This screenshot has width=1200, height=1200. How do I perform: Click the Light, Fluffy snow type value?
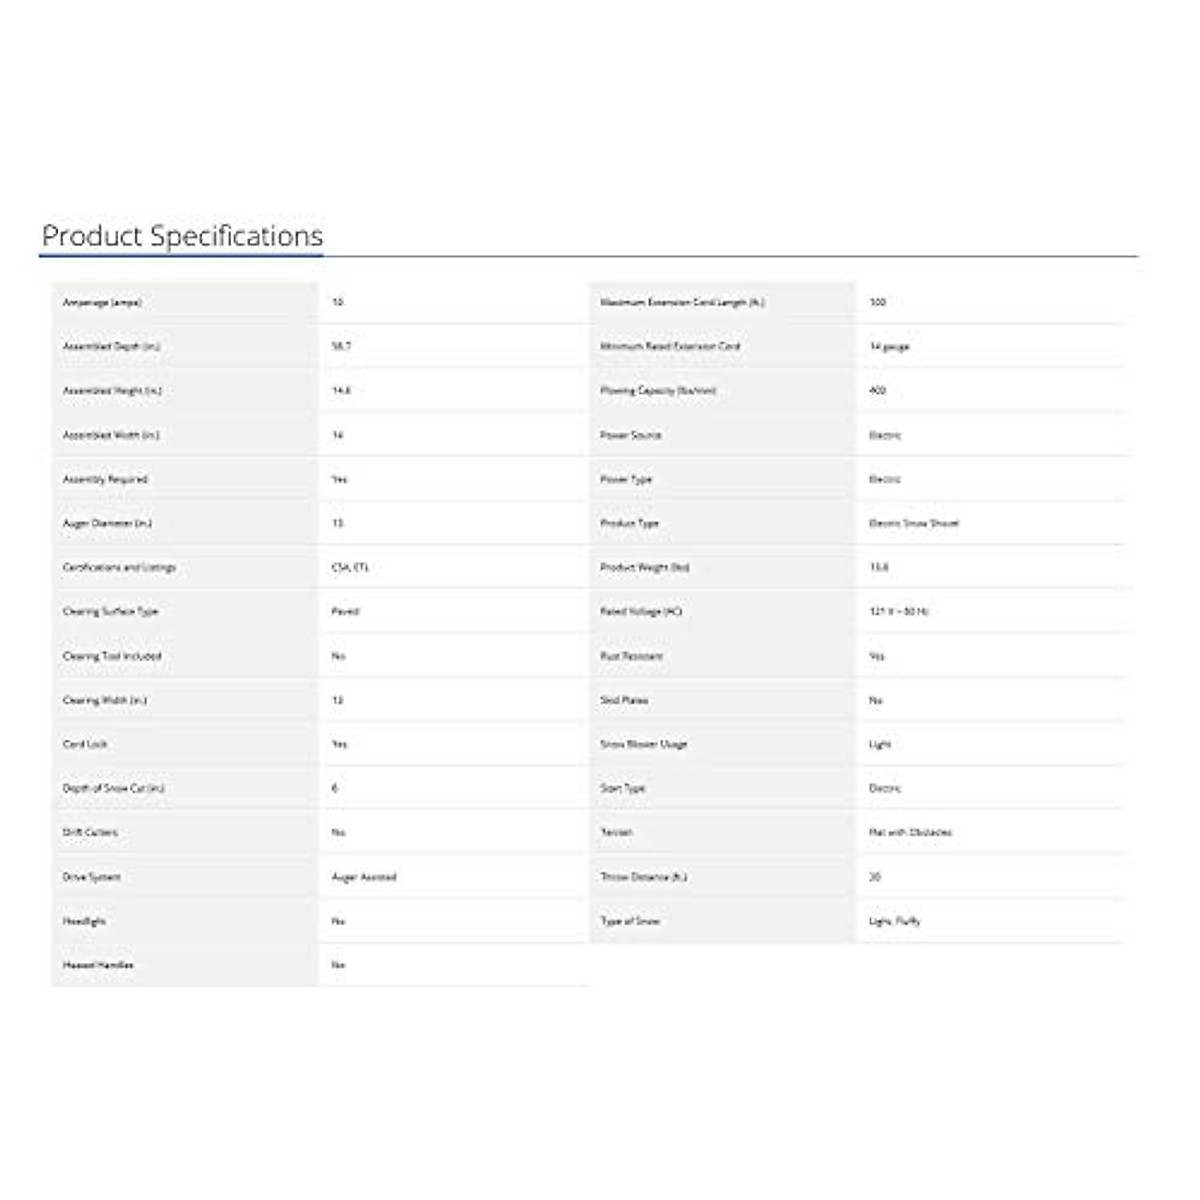[895, 921]
